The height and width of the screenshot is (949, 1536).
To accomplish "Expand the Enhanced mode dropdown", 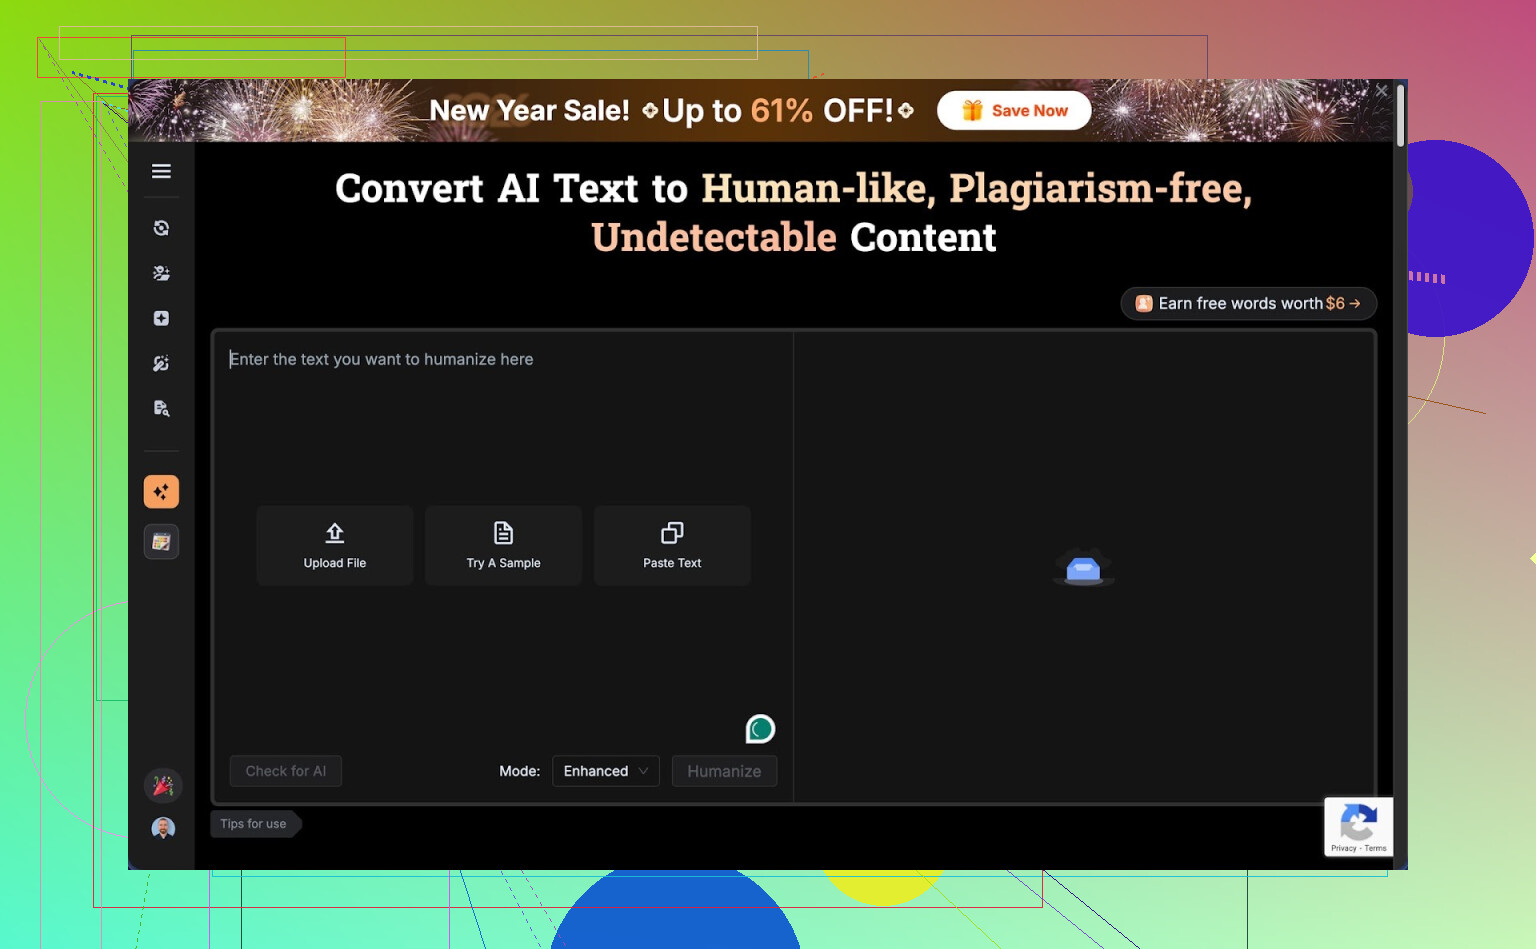I will point(605,771).
